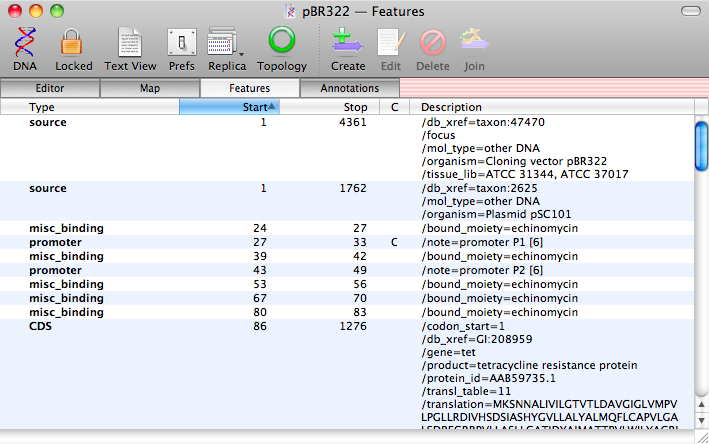709x444 pixels.
Task: Click /gene=tet description line
Action: (448, 352)
